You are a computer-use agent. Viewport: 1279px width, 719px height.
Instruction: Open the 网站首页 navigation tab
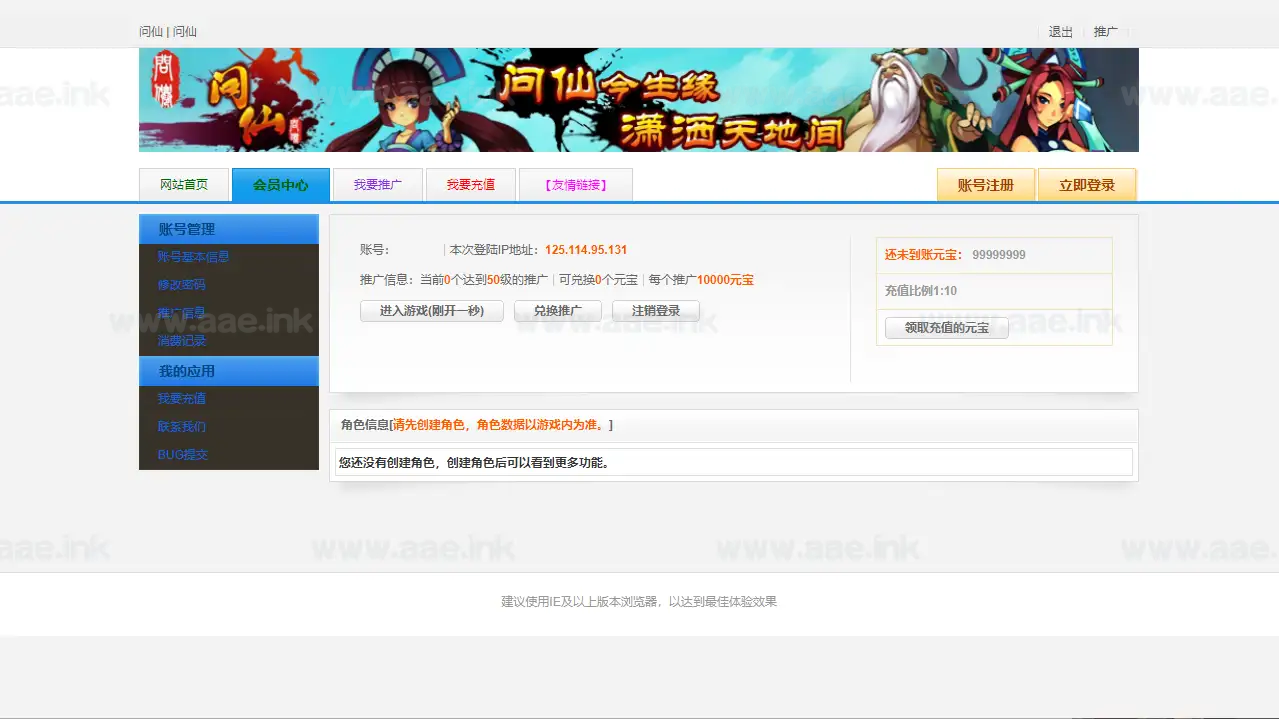point(184,185)
